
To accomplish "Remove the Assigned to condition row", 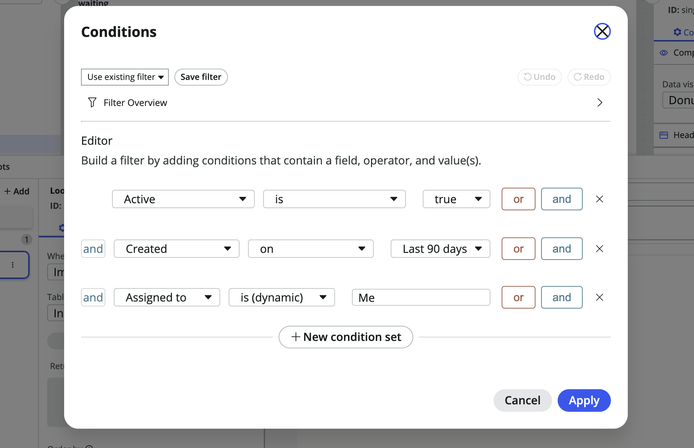I will (x=599, y=297).
